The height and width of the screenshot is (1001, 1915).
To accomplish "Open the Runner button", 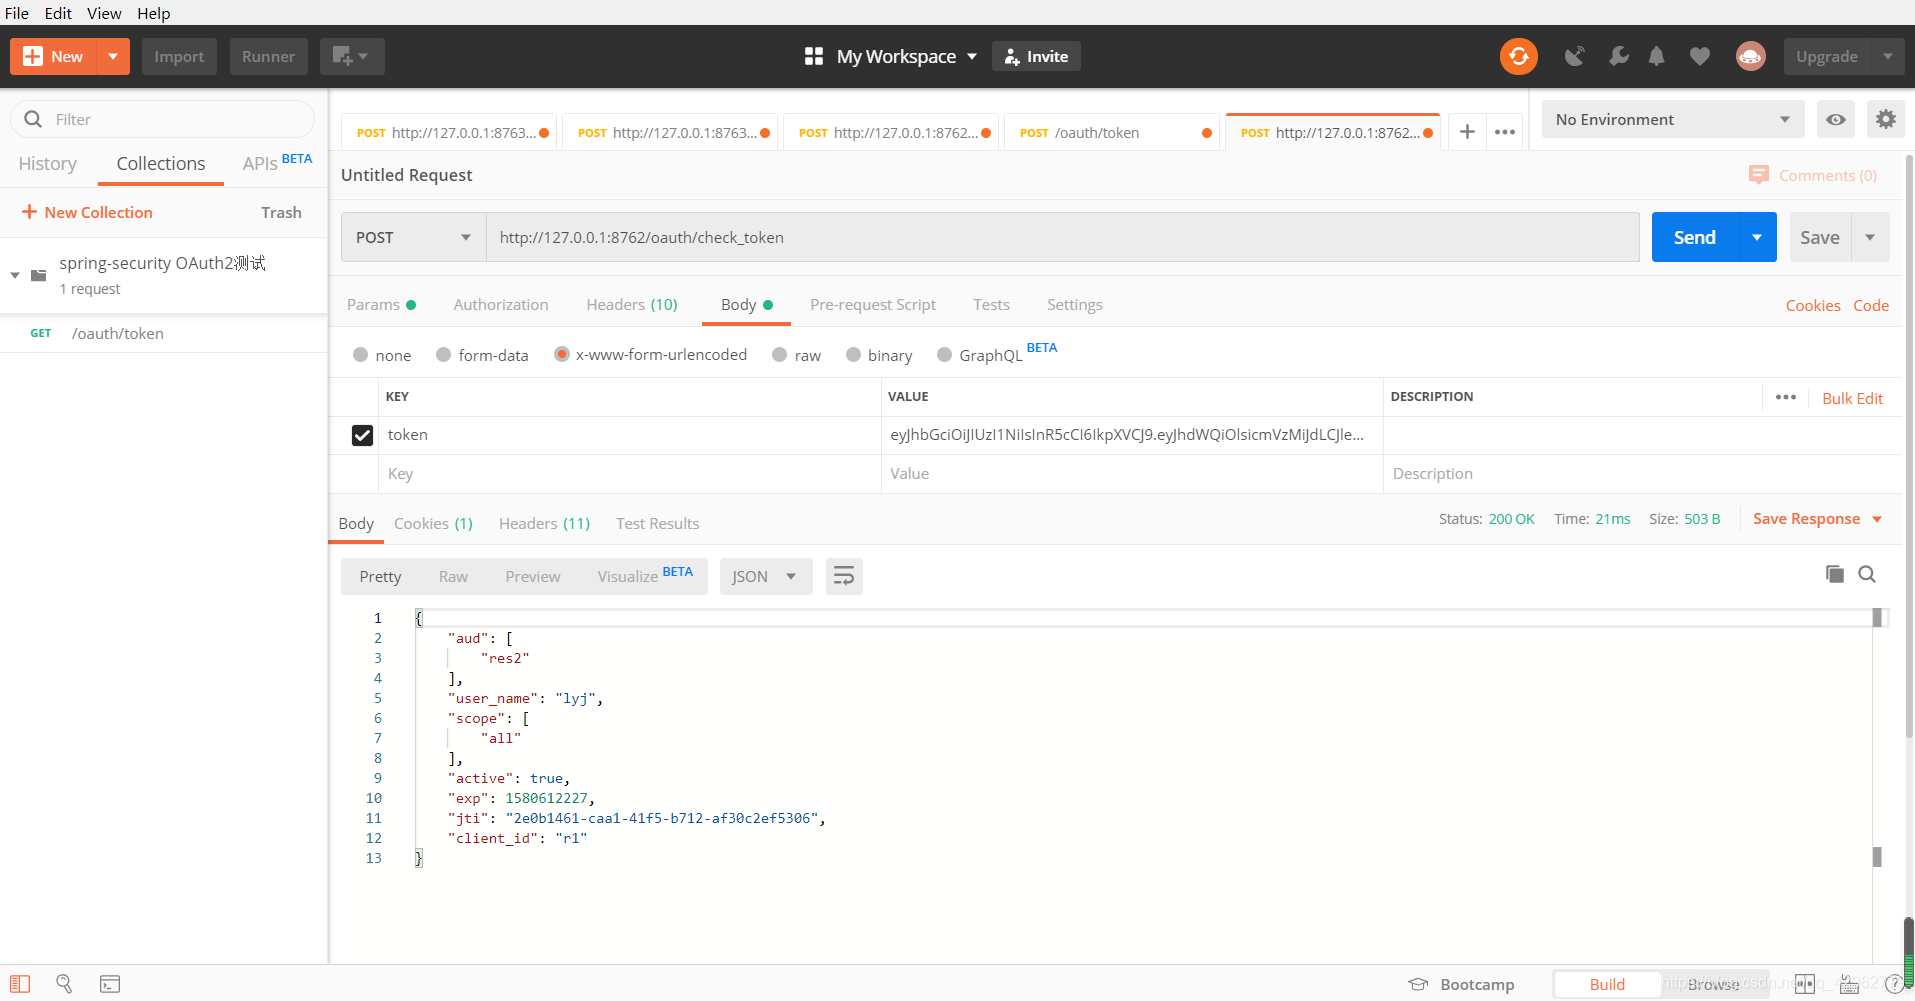I will point(268,56).
